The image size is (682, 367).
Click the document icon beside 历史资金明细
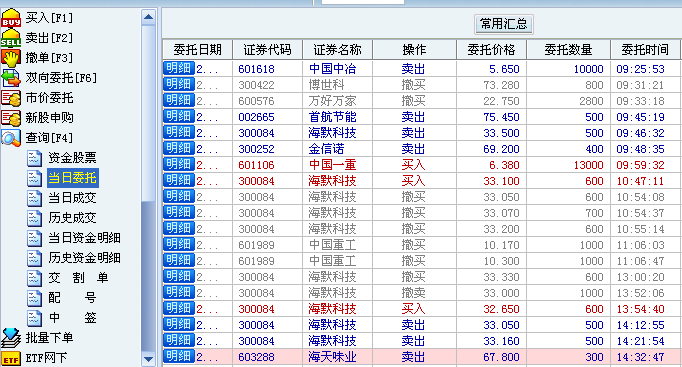(34, 258)
